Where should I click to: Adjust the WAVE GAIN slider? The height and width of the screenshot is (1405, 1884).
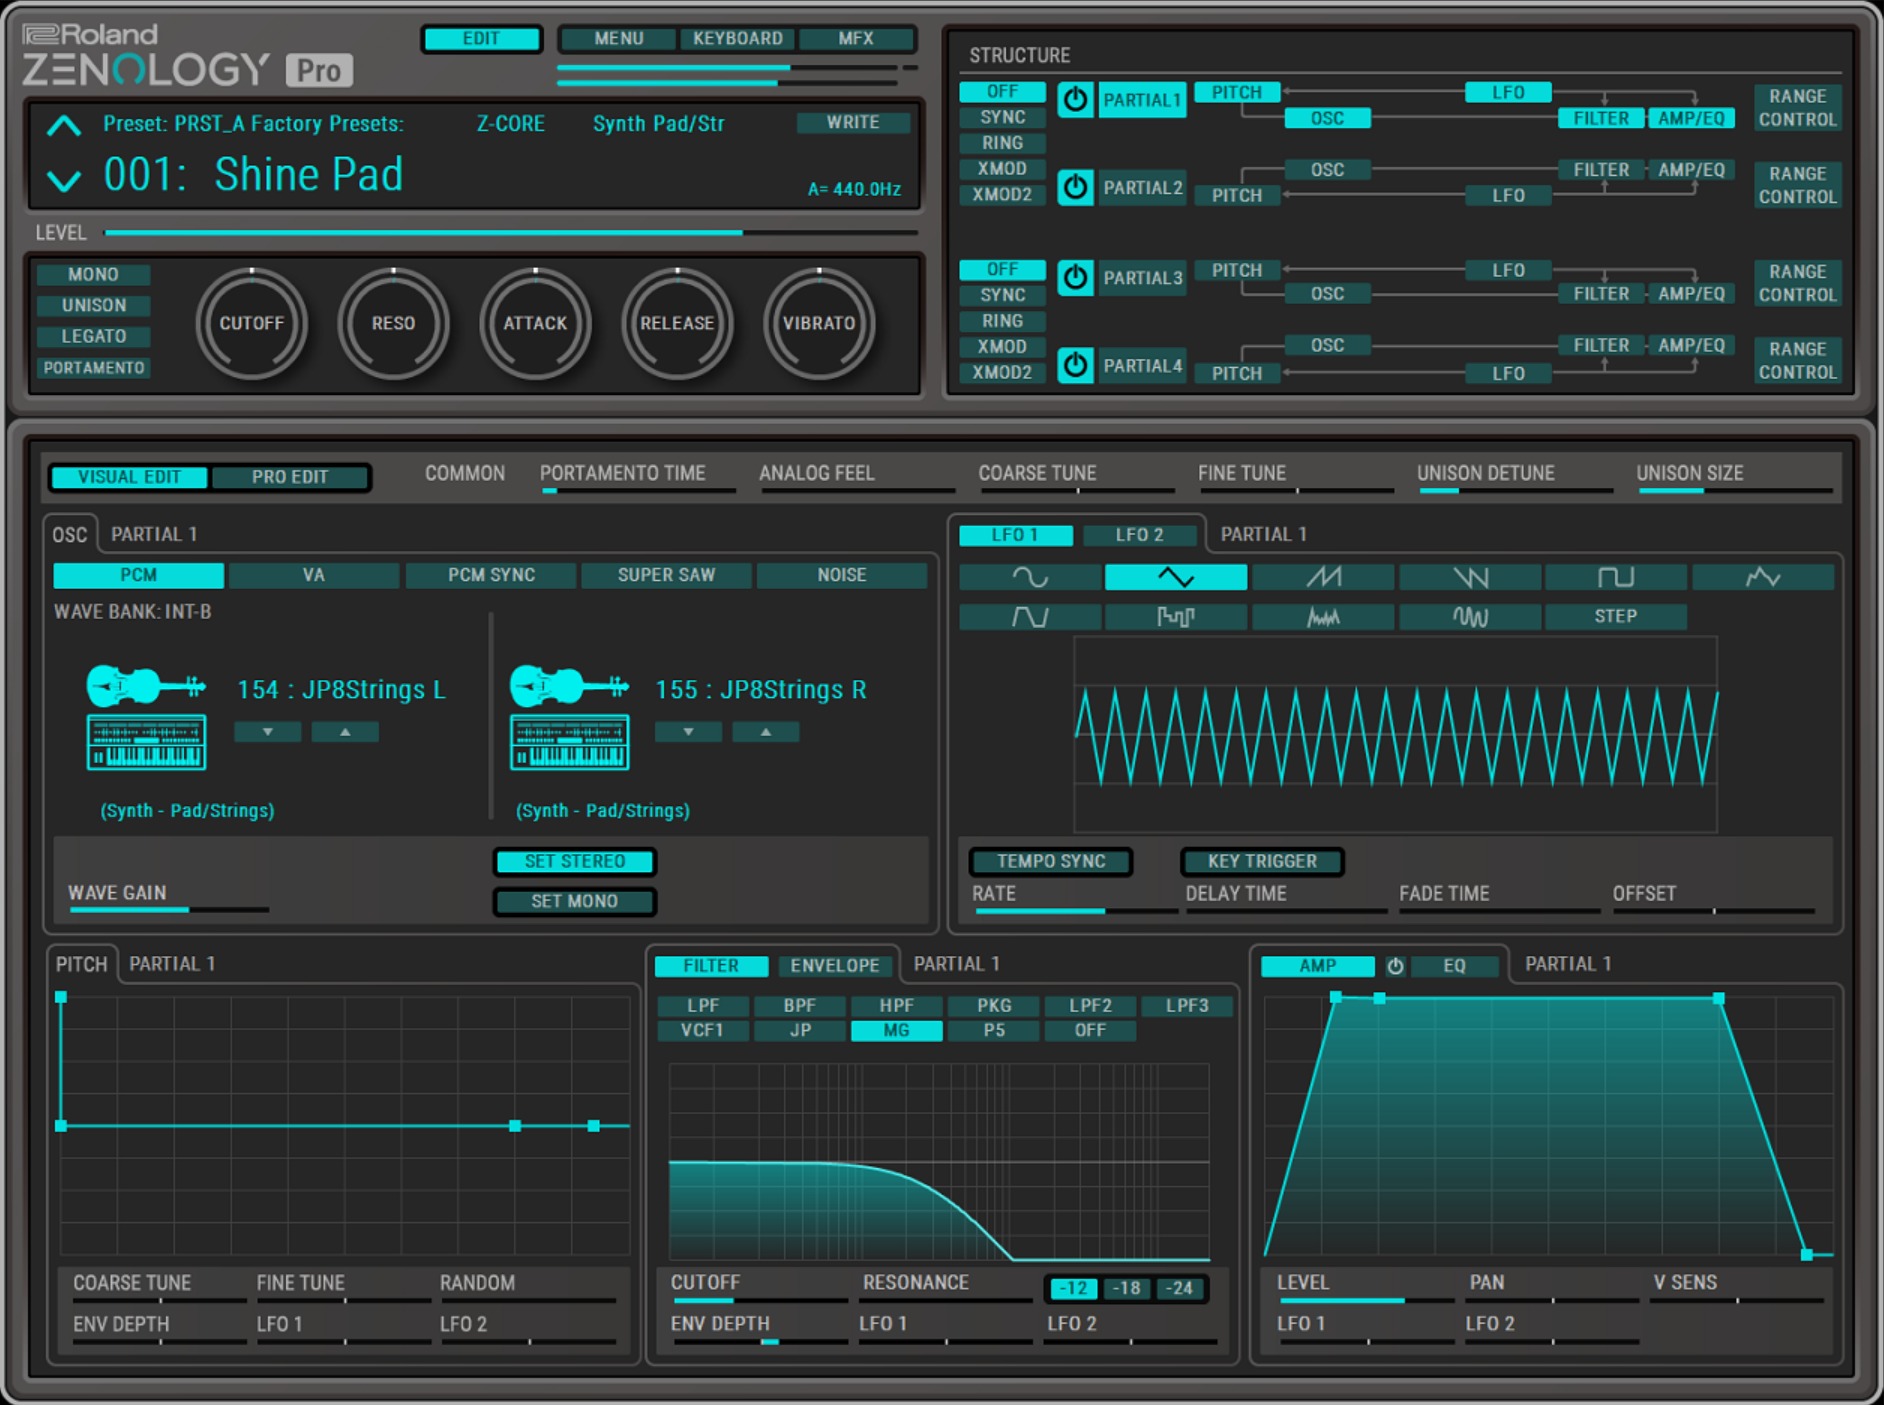point(168,909)
